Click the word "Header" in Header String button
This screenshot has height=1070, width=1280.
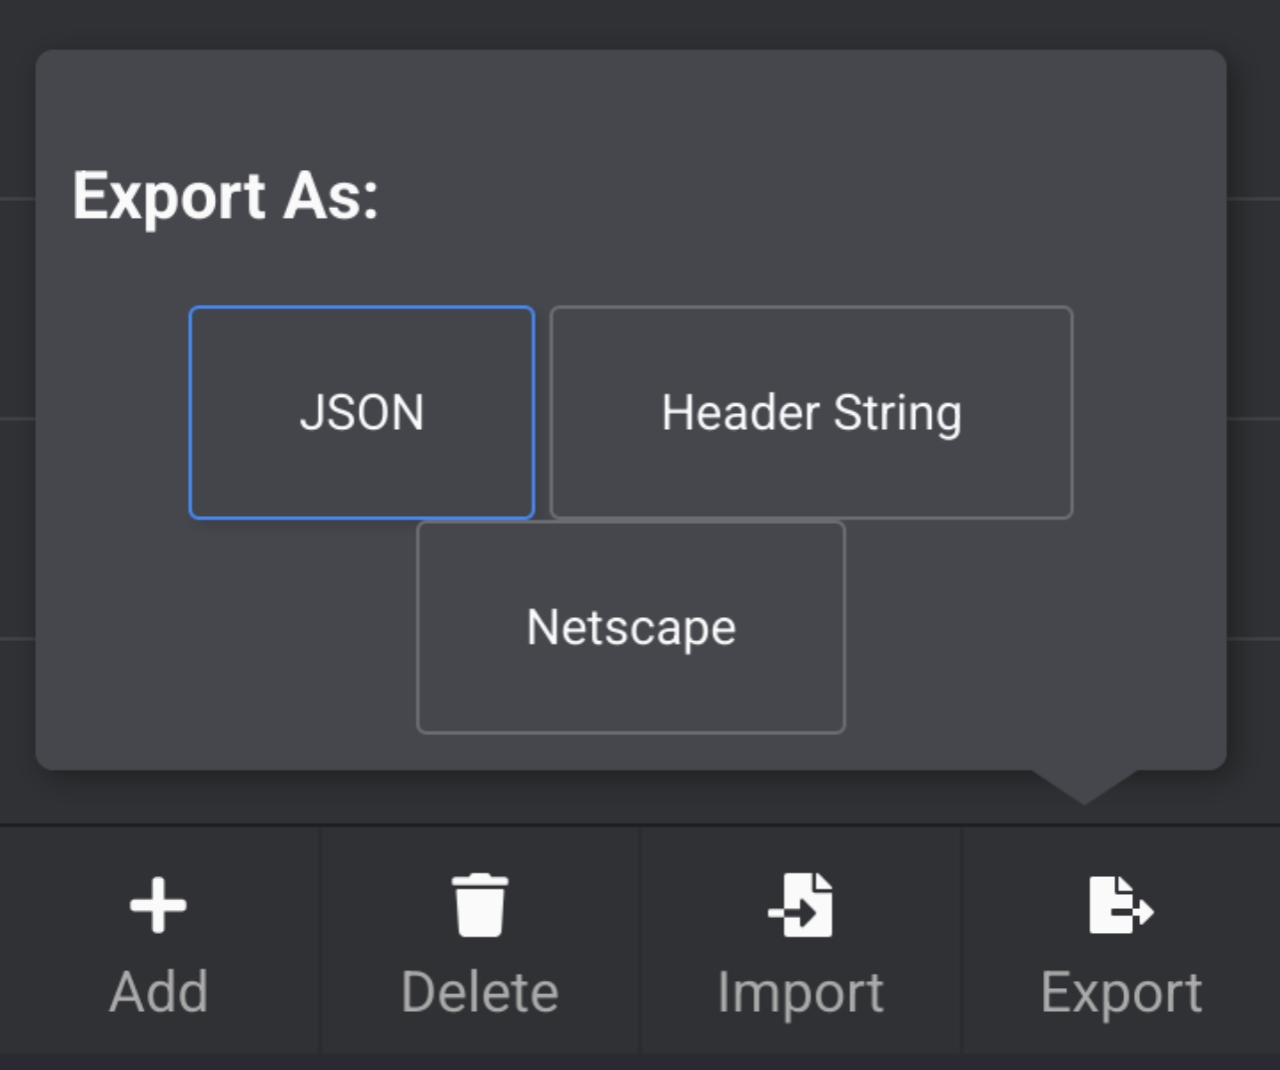740,412
